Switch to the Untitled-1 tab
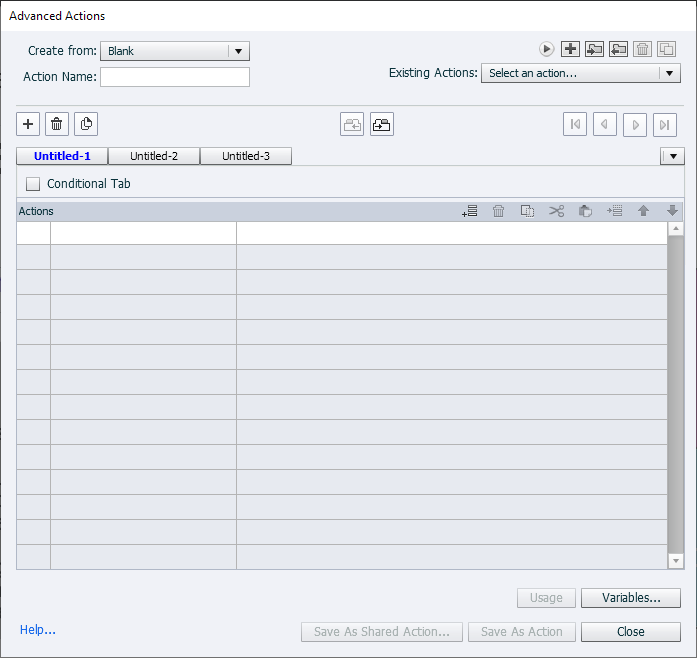The height and width of the screenshot is (658, 697). click(x=62, y=156)
